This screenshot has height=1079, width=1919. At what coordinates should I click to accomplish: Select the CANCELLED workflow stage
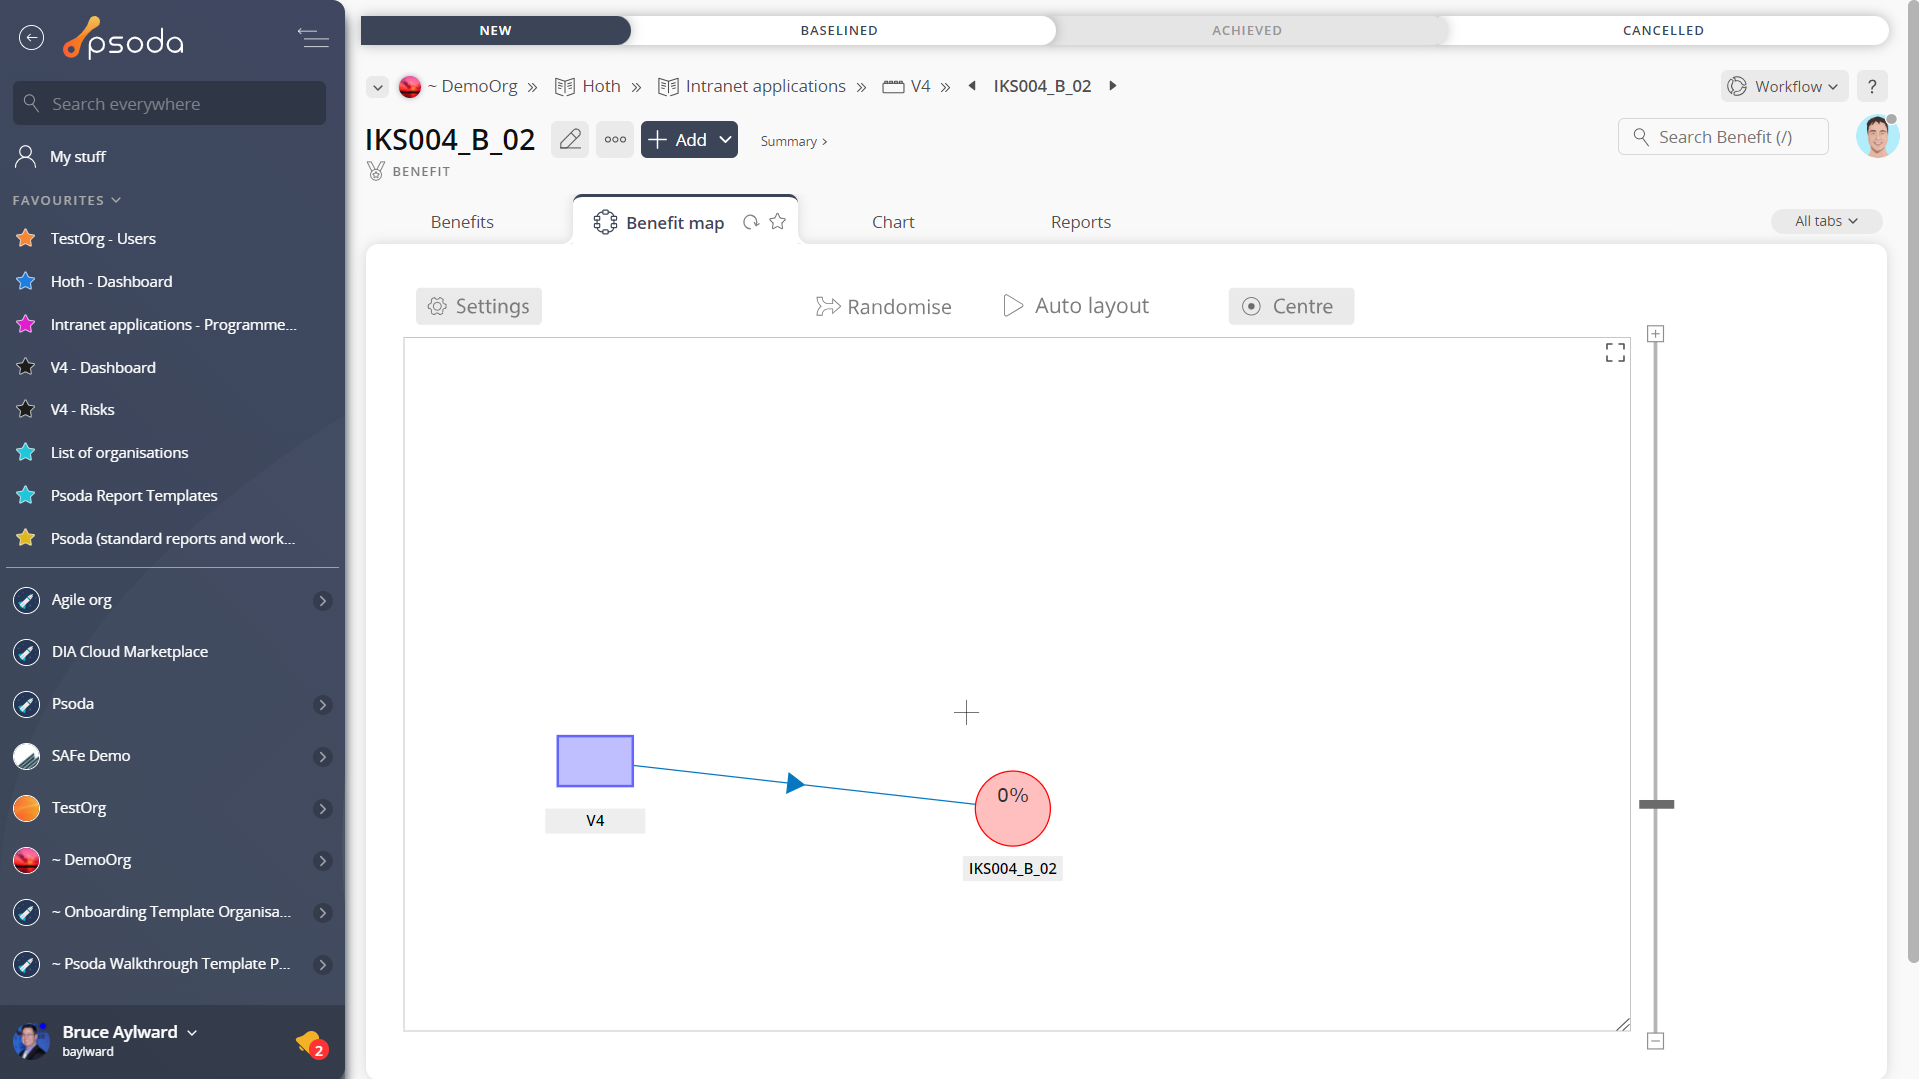(x=1663, y=30)
